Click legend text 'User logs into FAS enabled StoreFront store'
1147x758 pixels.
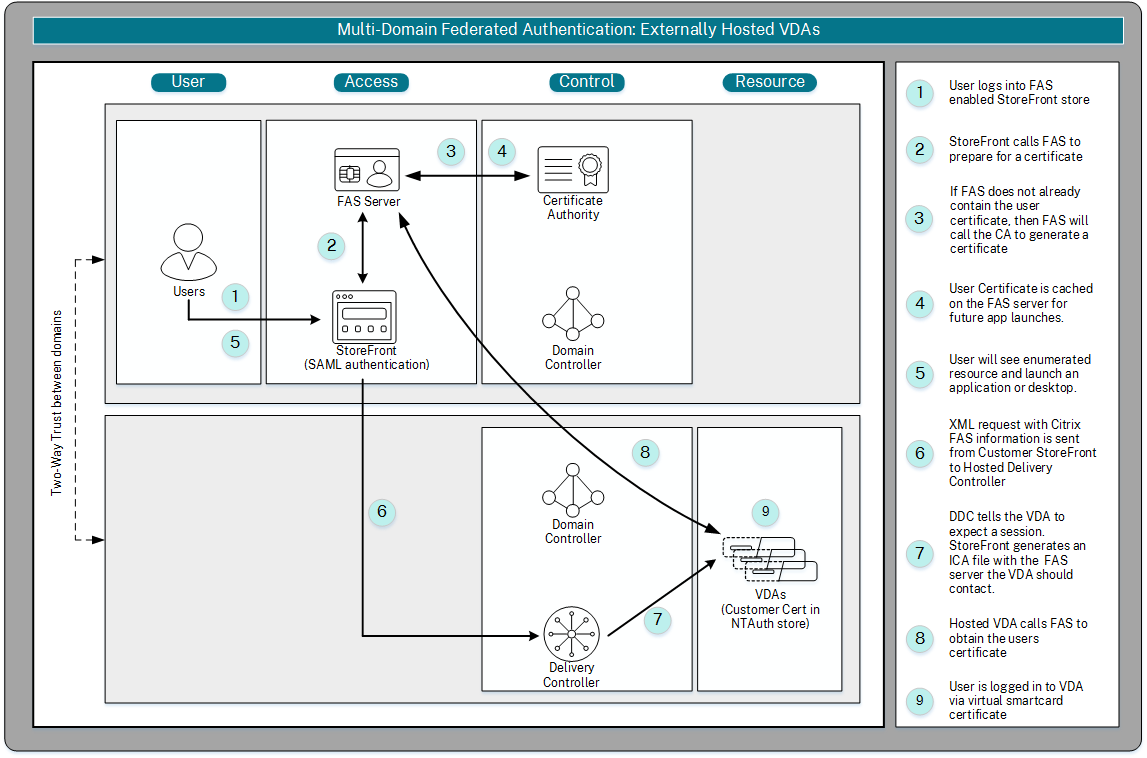tap(1019, 92)
